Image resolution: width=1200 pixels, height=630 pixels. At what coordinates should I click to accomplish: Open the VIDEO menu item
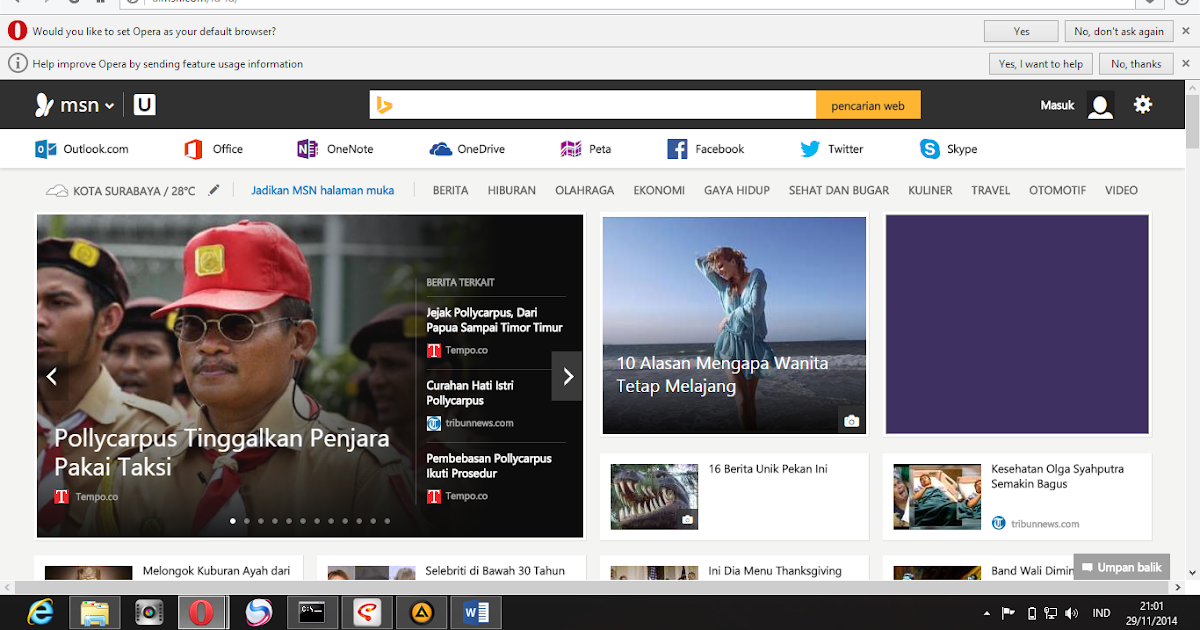1121,190
